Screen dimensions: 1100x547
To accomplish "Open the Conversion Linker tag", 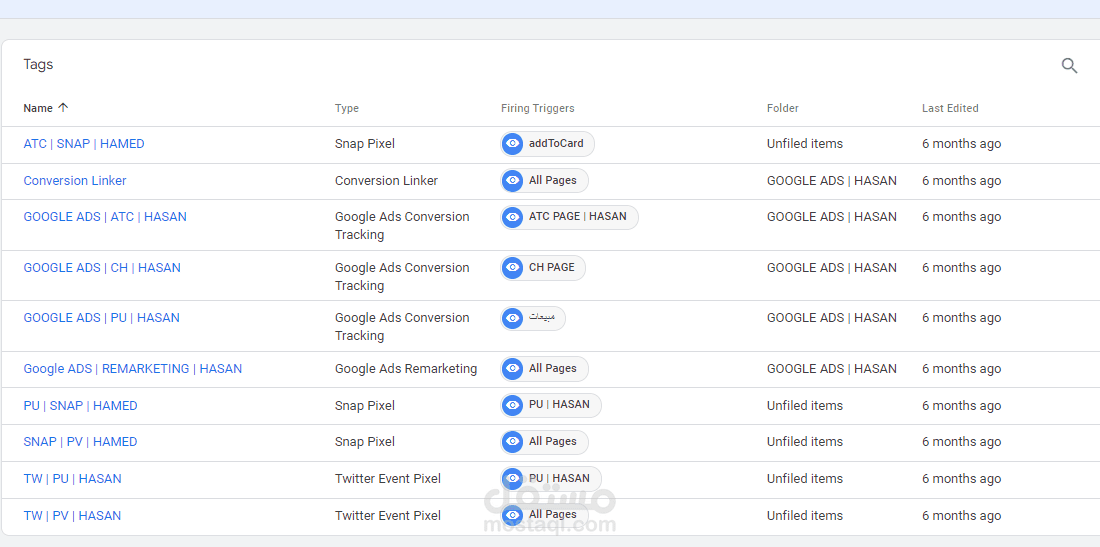I will (75, 181).
